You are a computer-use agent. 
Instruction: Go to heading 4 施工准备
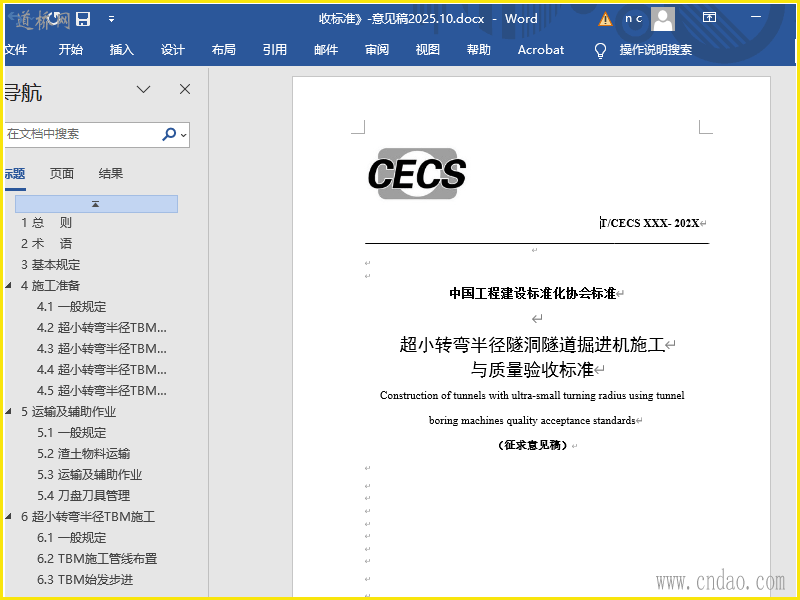(x=51, y=286)
